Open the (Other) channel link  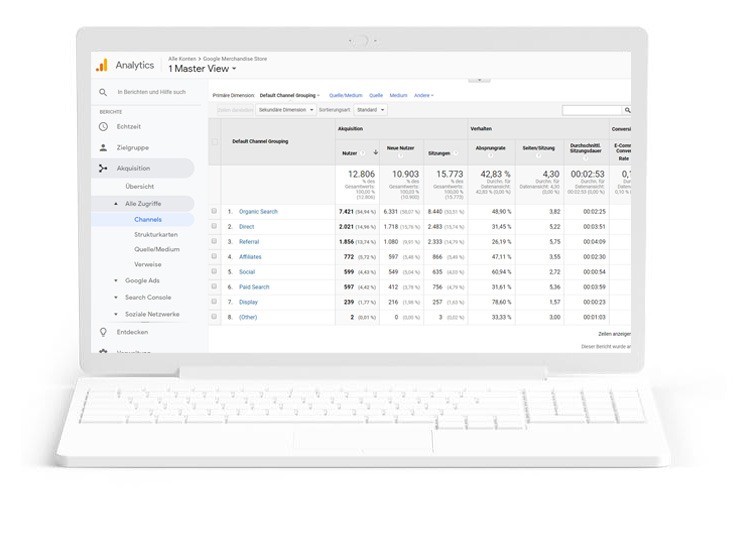point(248,317)
